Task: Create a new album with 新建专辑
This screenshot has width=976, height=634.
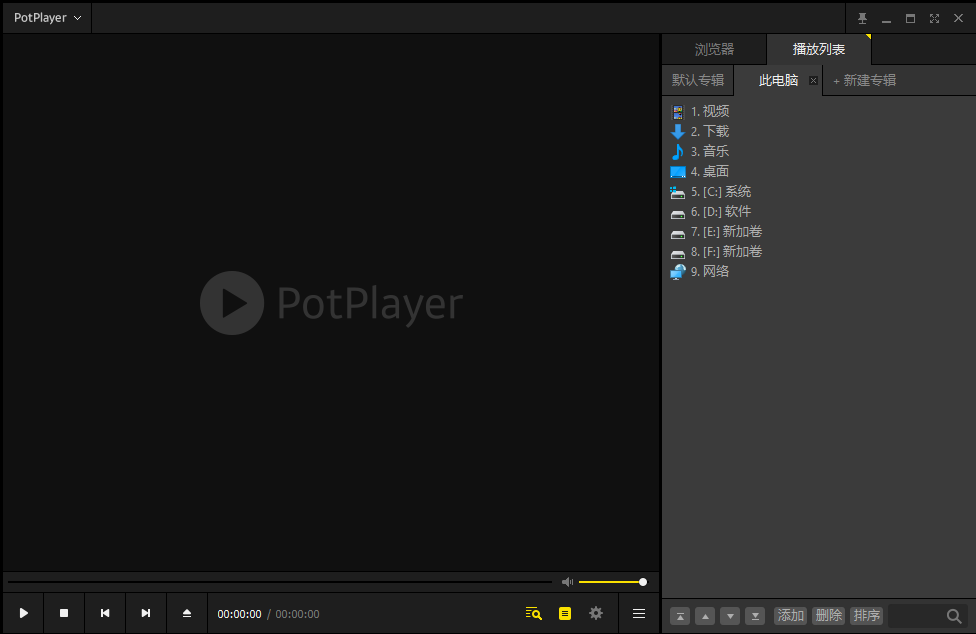Action: pos(864,80)
